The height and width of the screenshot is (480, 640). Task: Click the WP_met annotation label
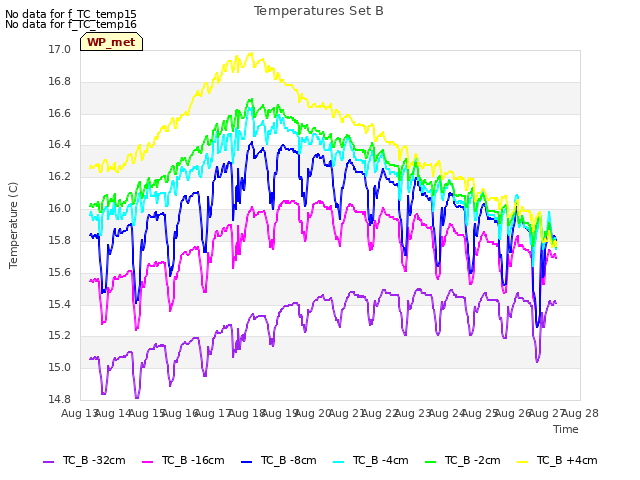(111, 42)
